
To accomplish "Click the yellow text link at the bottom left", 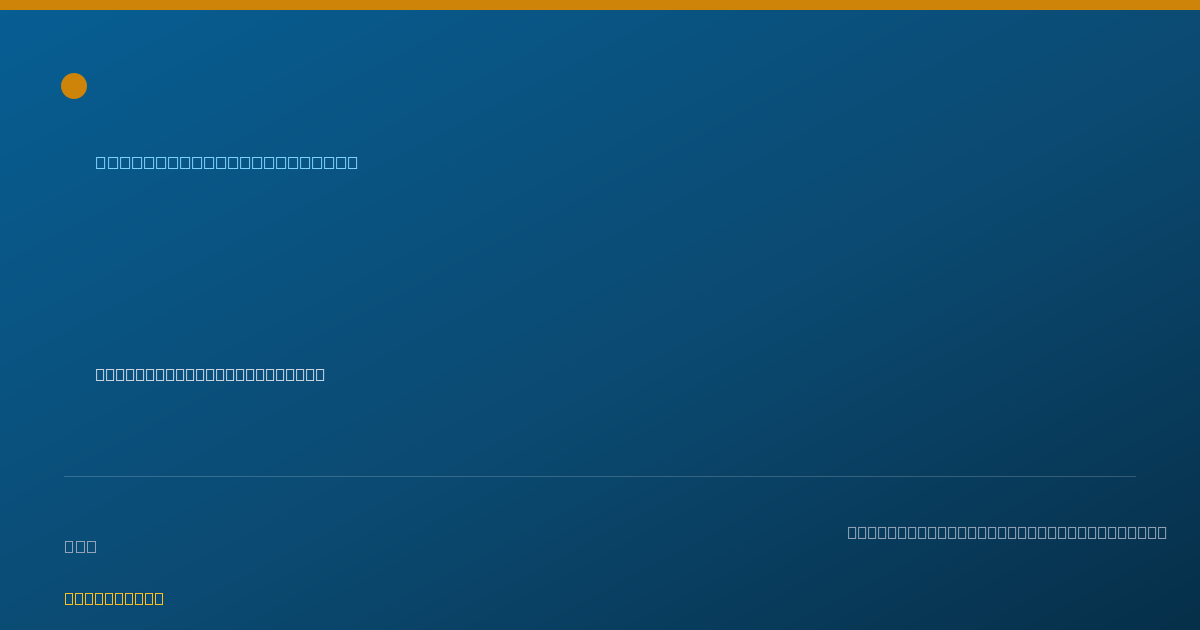I will click(114, 598).
